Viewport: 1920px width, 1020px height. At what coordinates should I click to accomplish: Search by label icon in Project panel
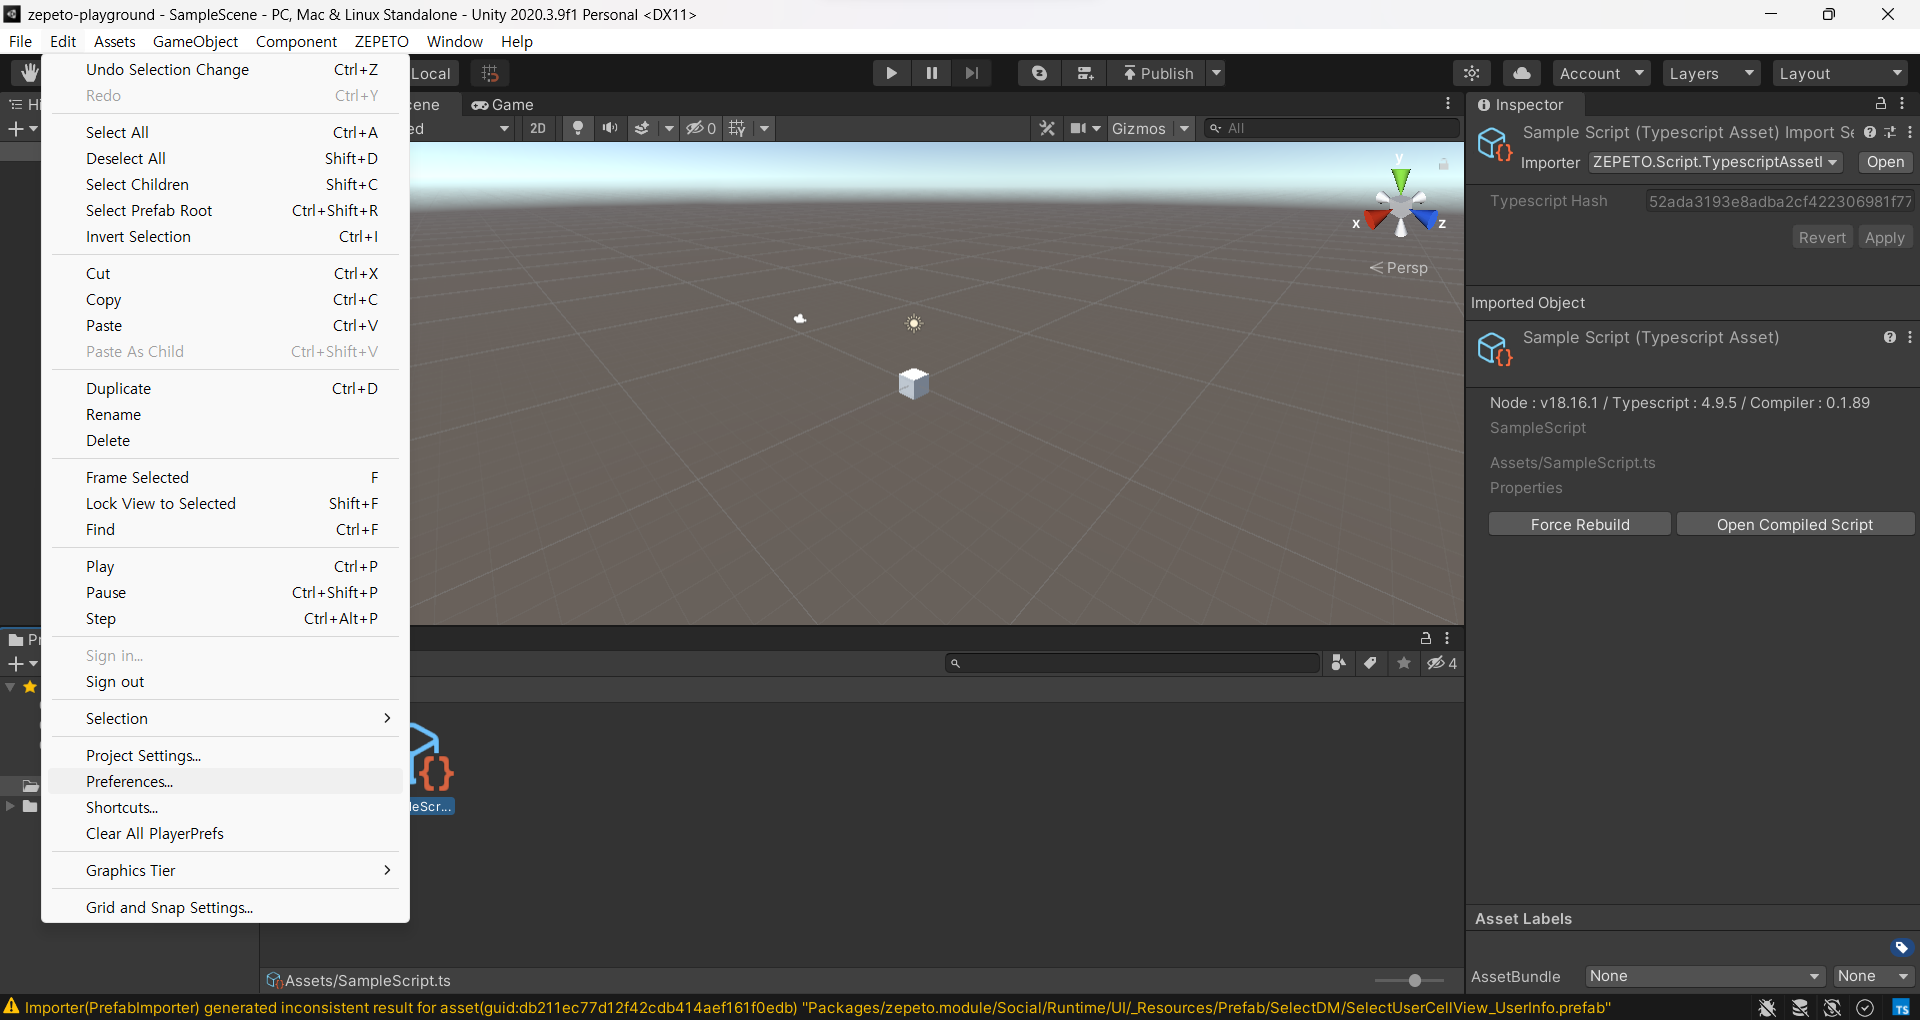[1370, 663]
